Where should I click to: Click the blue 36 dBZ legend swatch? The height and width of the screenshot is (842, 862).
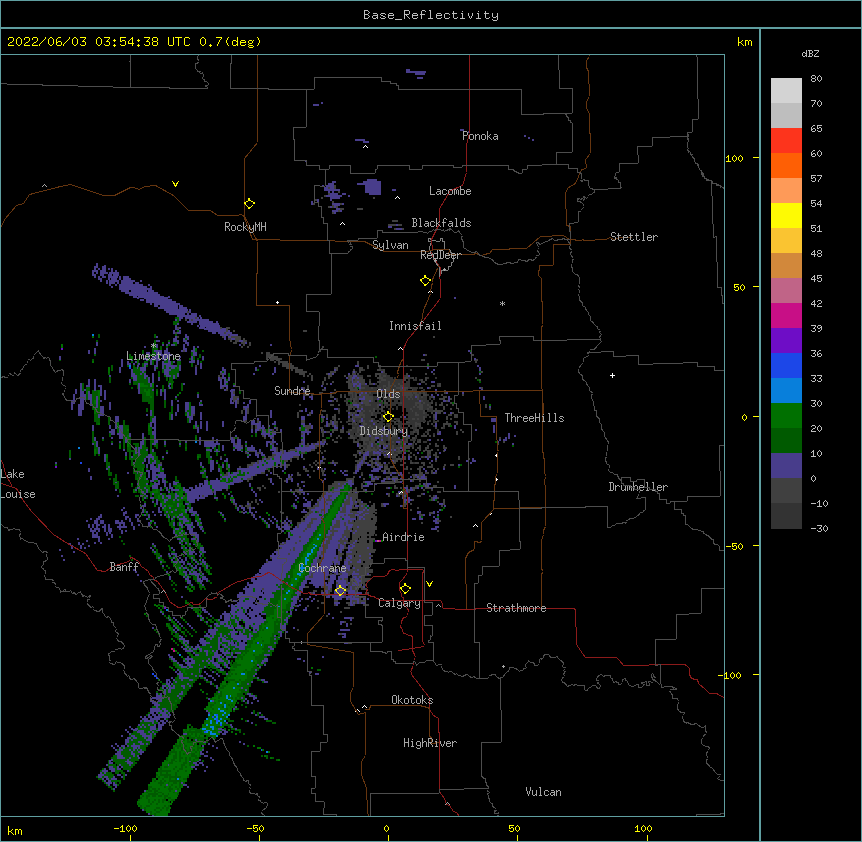pos(786,365)
